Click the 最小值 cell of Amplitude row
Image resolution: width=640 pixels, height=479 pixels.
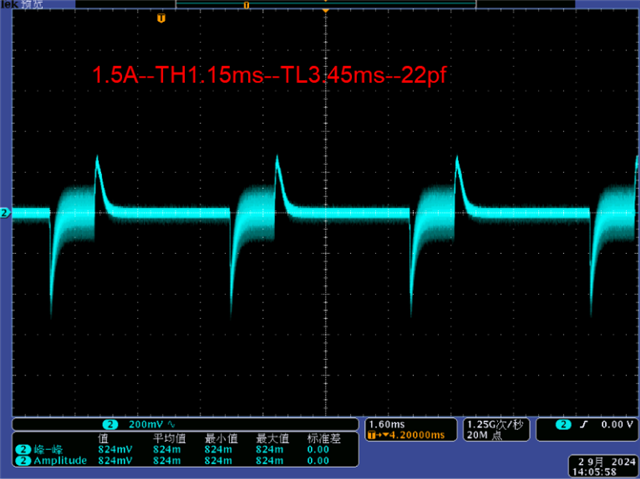pos(218,461)
